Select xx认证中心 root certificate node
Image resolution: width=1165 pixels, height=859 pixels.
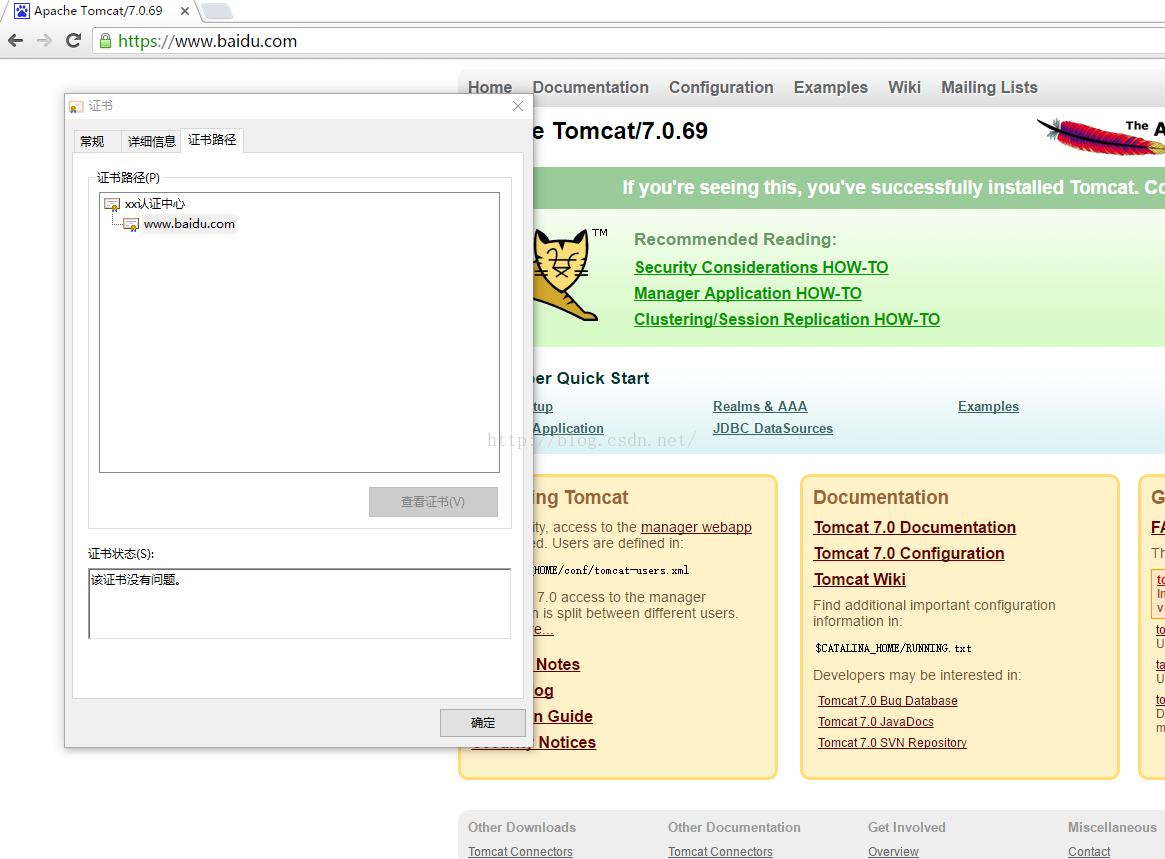(x=155, y=204)
